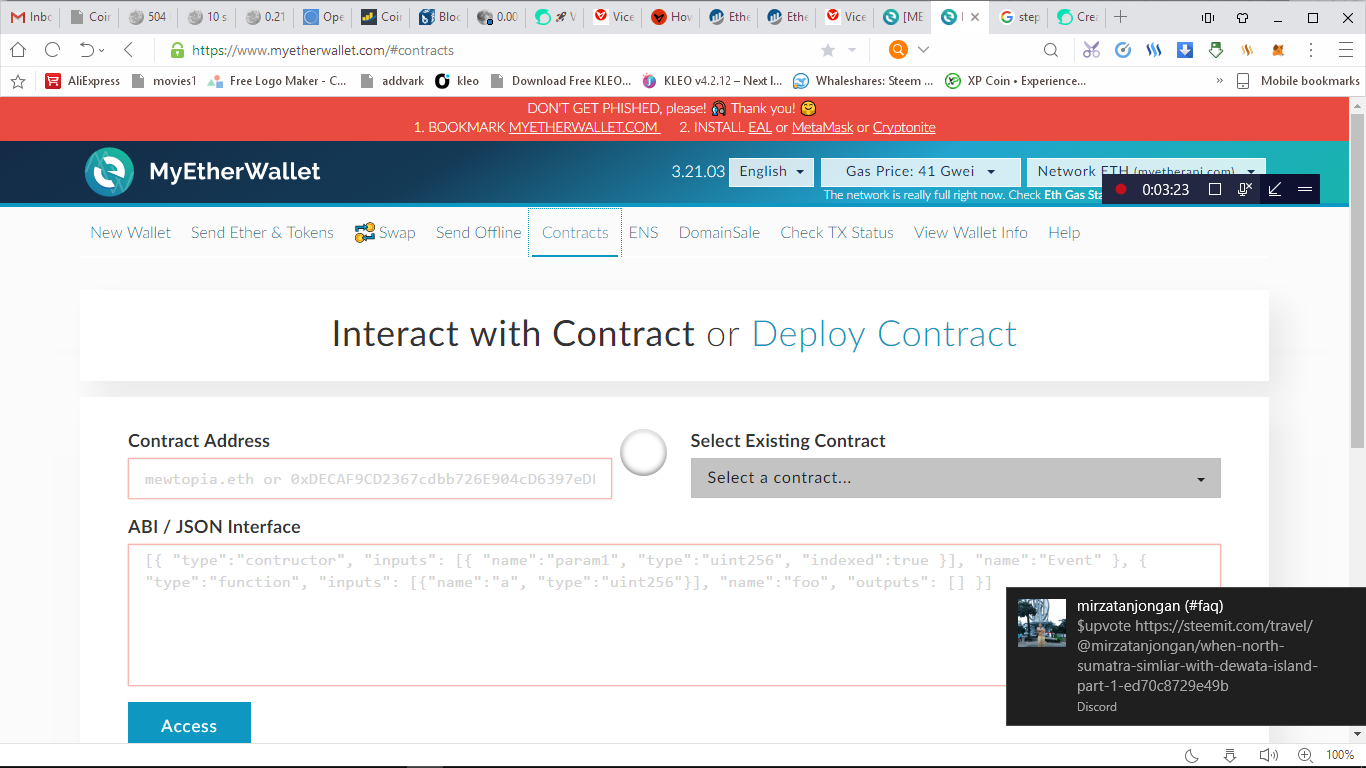Expand the bookmark star dropdown arrow

852,50
